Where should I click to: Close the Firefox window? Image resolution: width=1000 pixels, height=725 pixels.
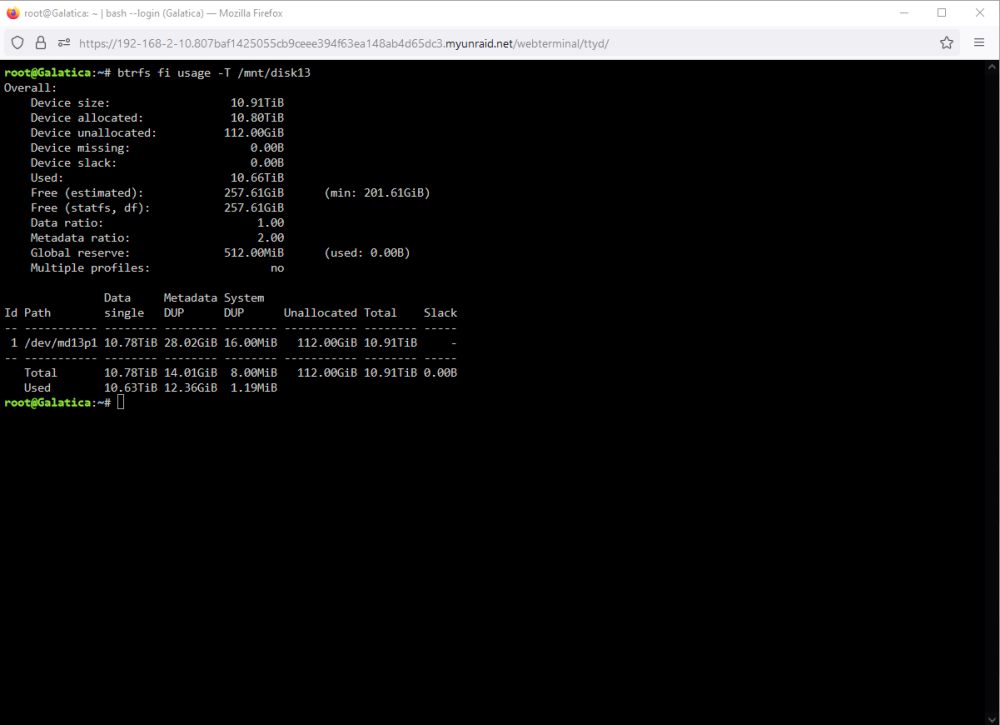(980, 13)
